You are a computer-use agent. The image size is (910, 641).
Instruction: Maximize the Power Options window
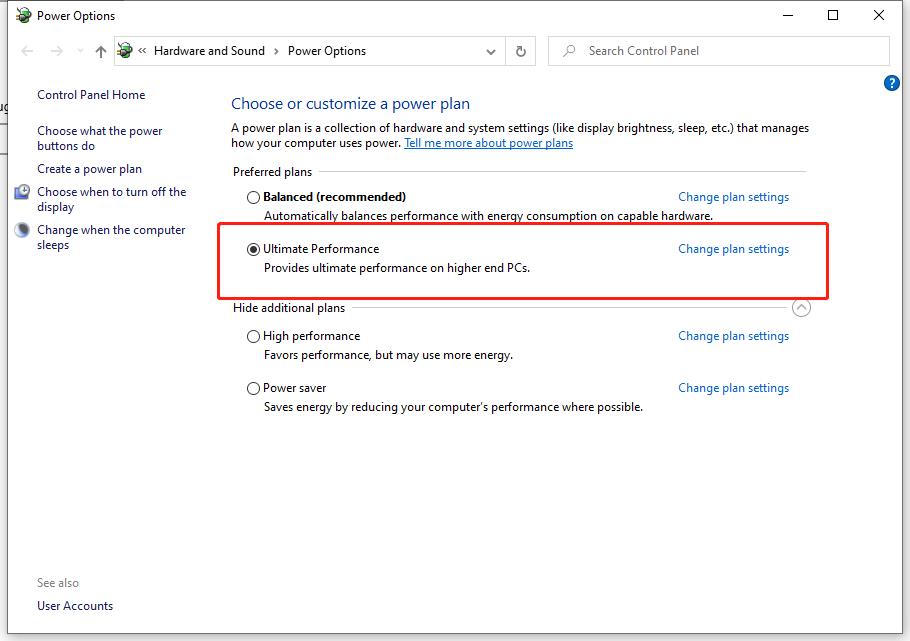(x=833, y=15)
